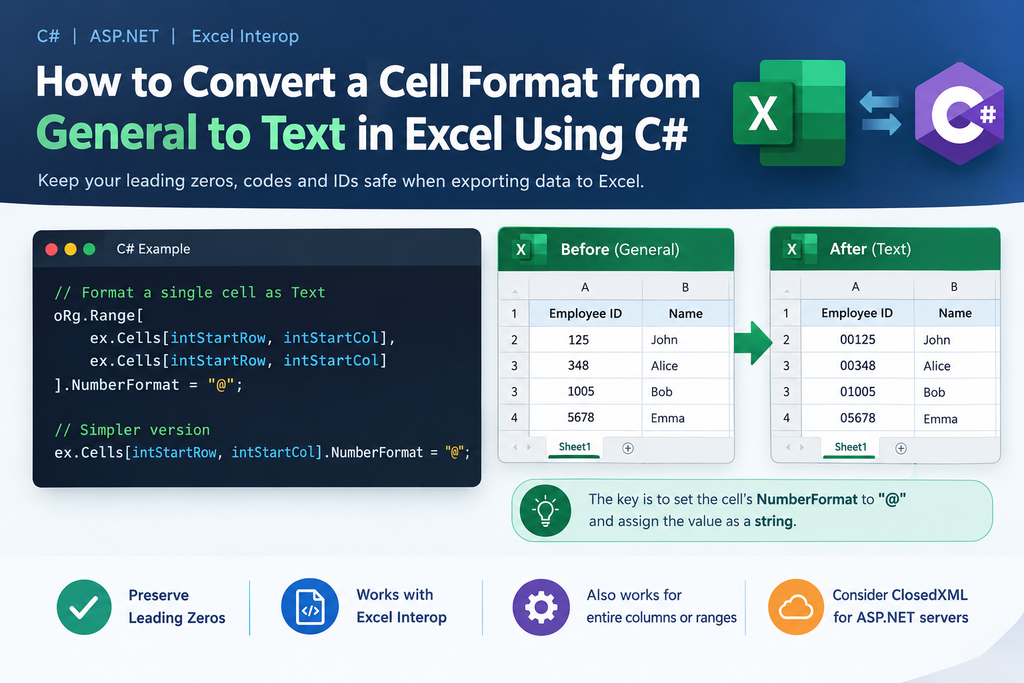Viewport: 1024px width, 683px height.
Task: Click the '// Simpler version' comment
Action: (132, 430)
